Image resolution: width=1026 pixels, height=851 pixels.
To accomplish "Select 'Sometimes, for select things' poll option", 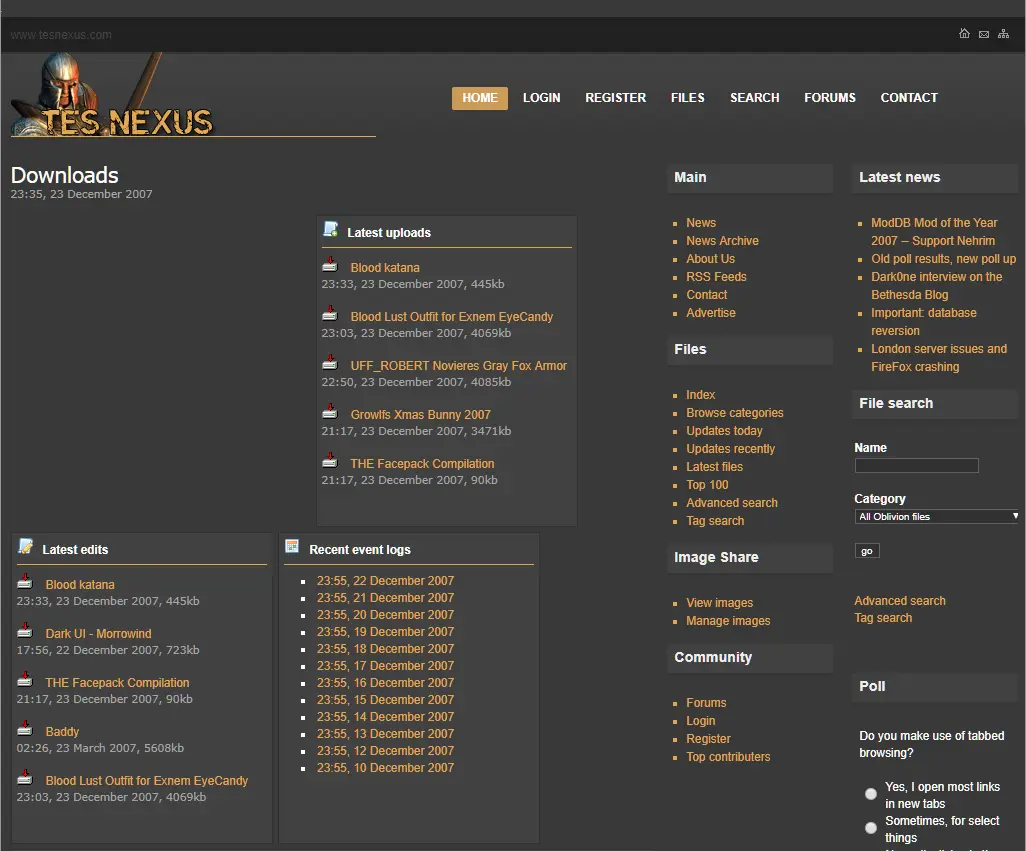I will (871, 828).
